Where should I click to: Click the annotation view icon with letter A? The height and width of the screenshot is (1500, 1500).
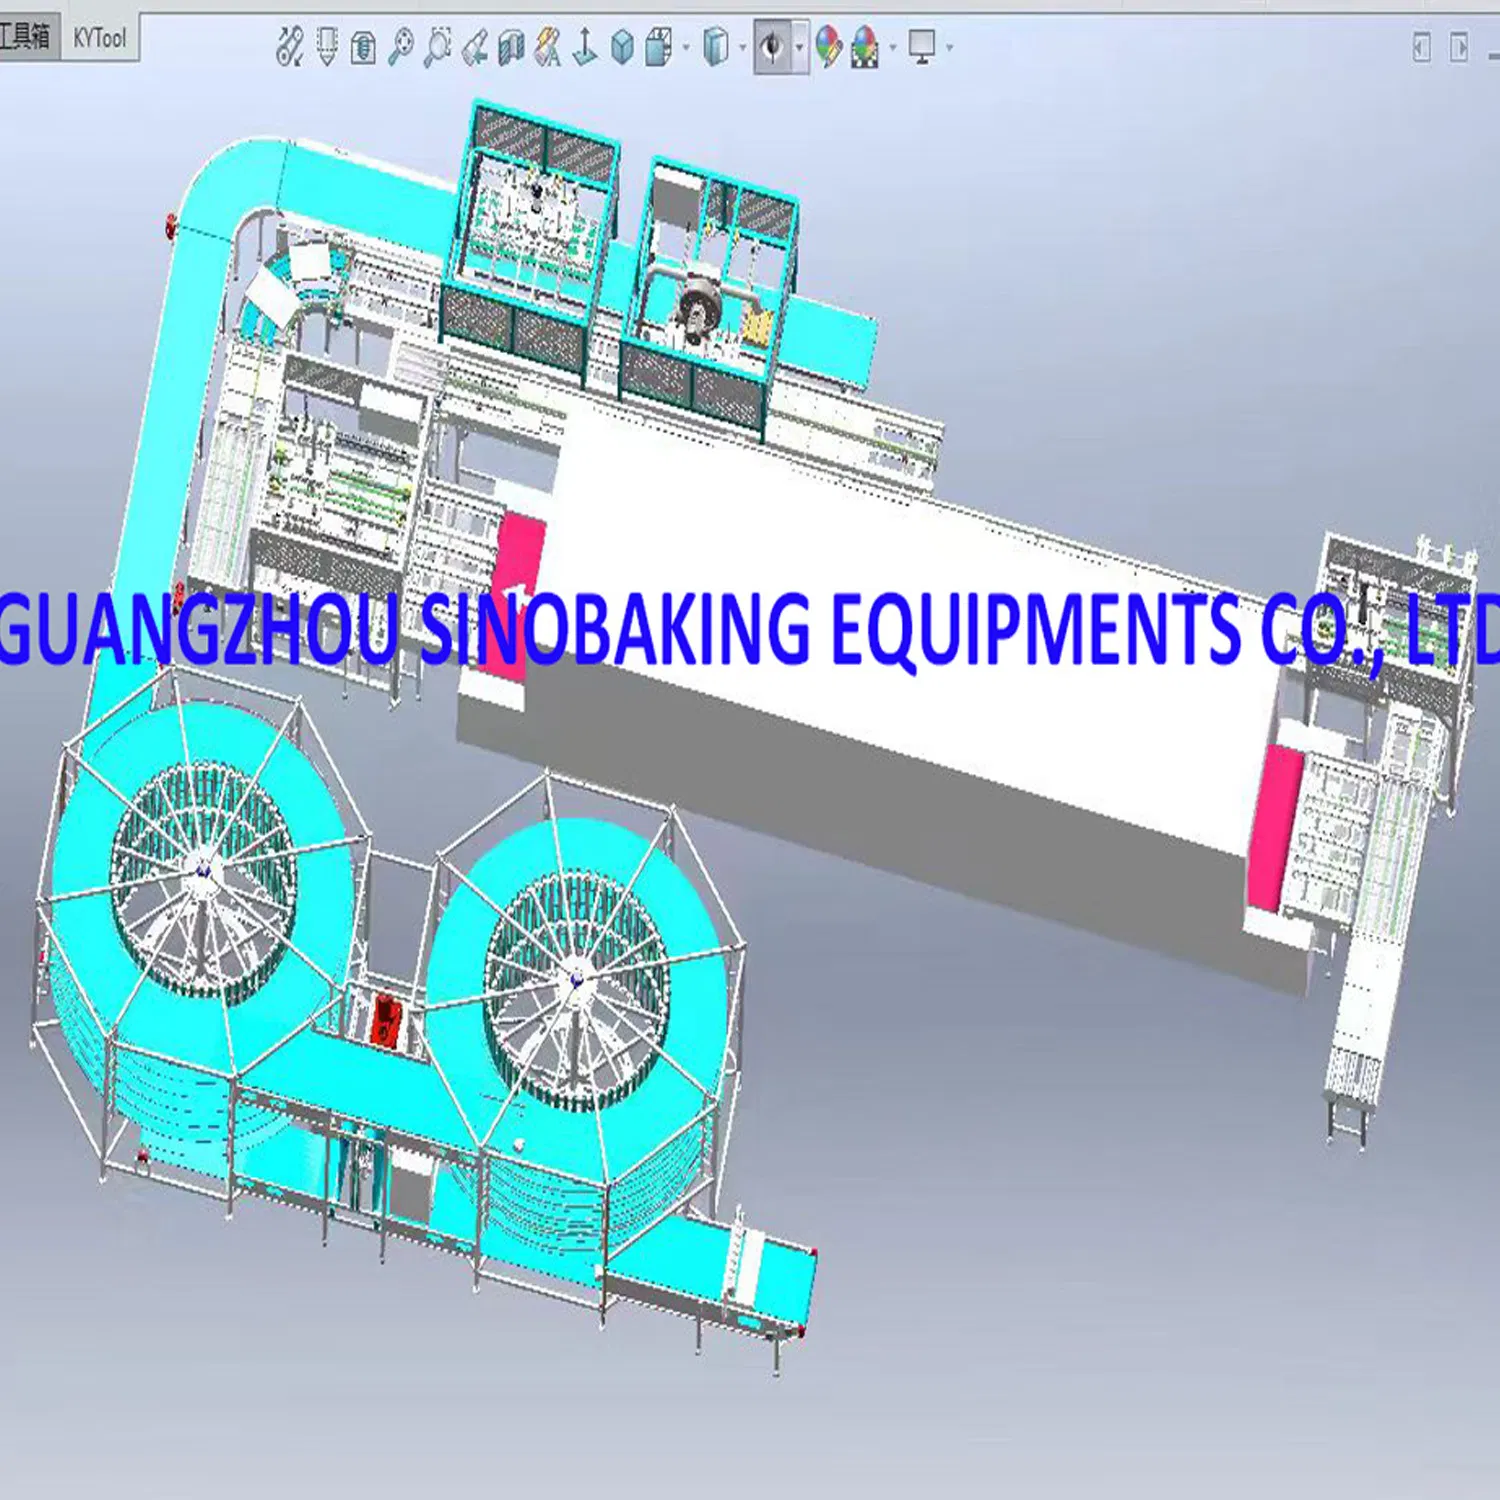click(548, 47)
